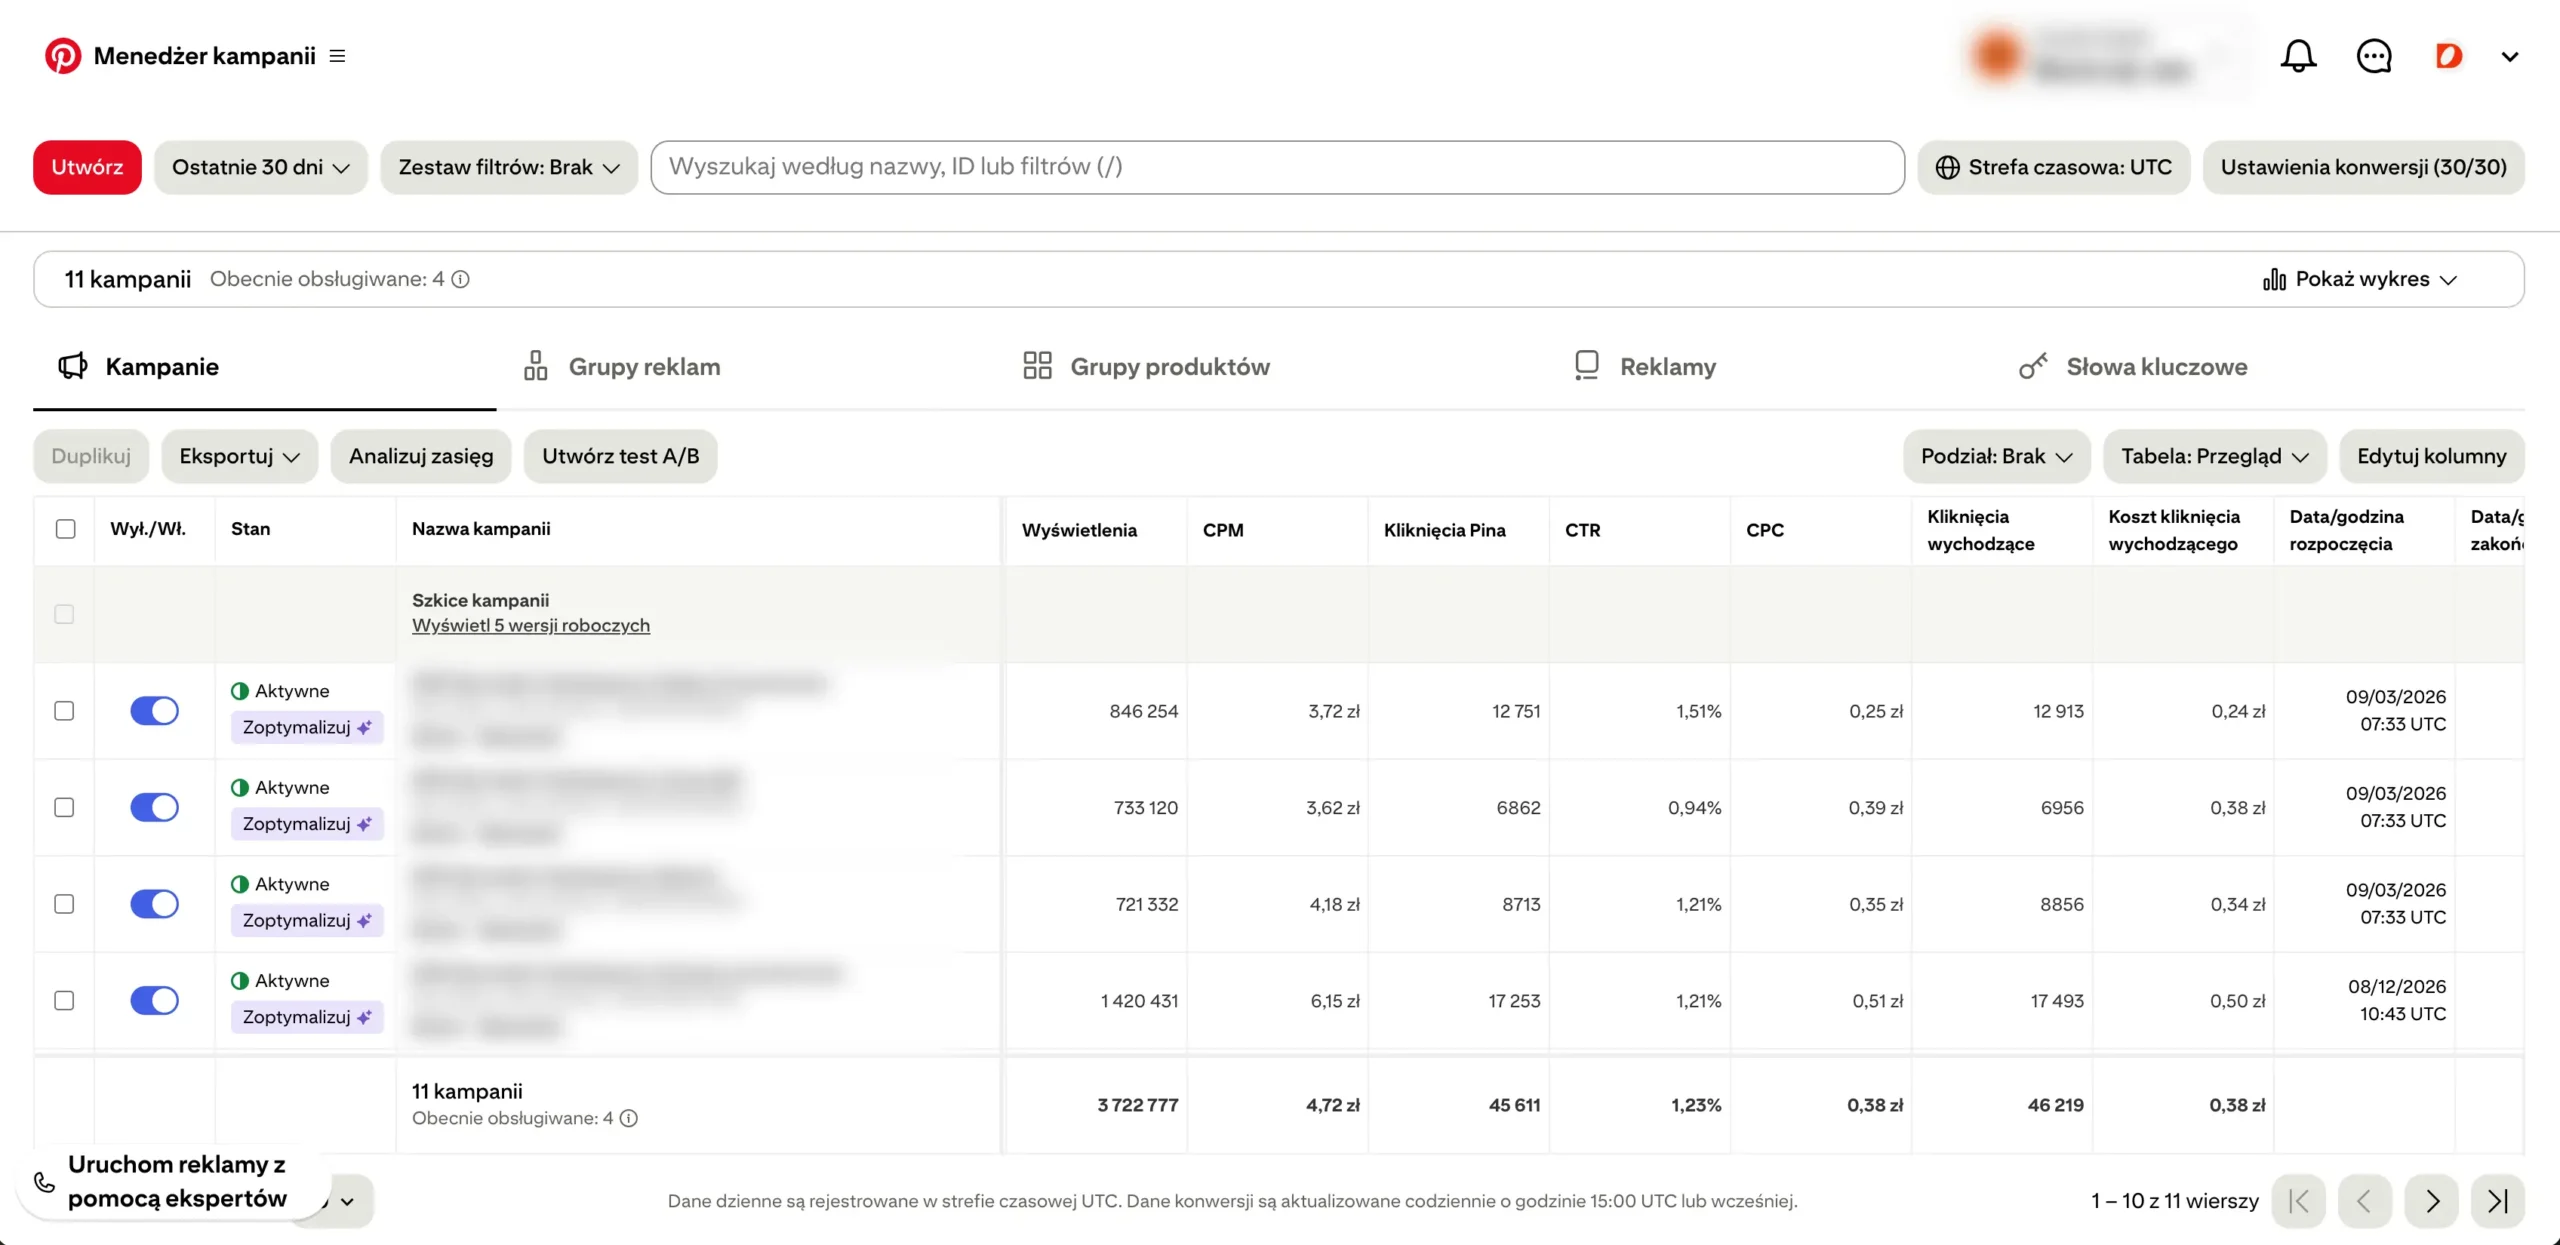Open the Podział: Brak dropdown
This screenshot has width=2560, height=1245.
[1996, 456]
